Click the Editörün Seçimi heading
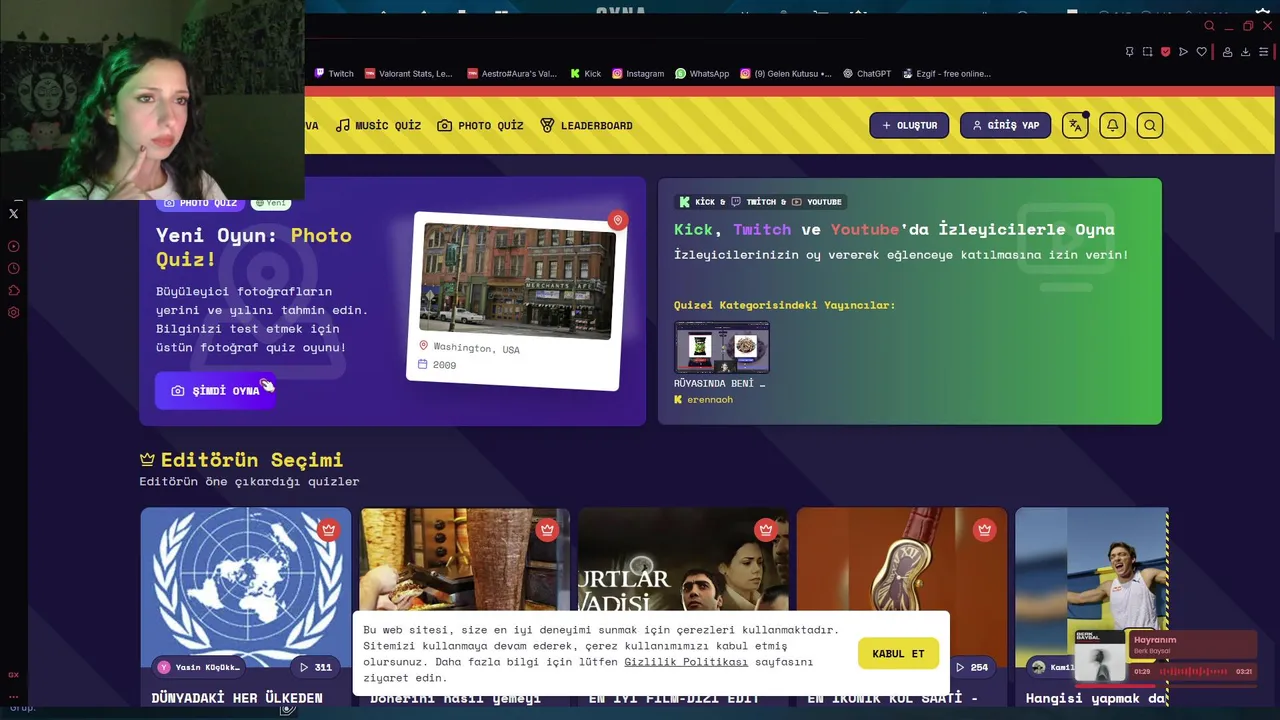 pyautogui.click(x=241, y=460)
